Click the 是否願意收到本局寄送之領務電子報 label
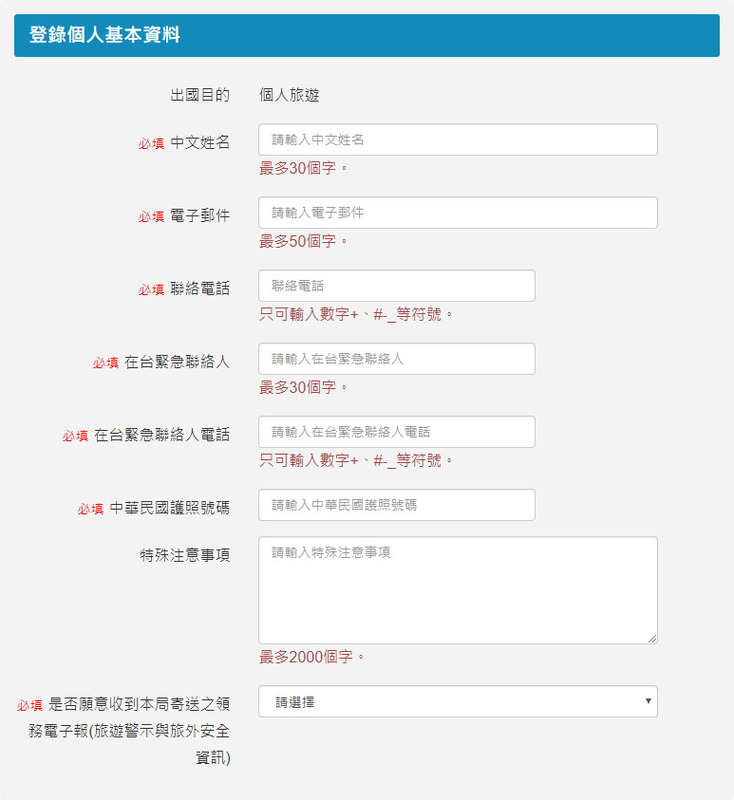 (129, 731)
